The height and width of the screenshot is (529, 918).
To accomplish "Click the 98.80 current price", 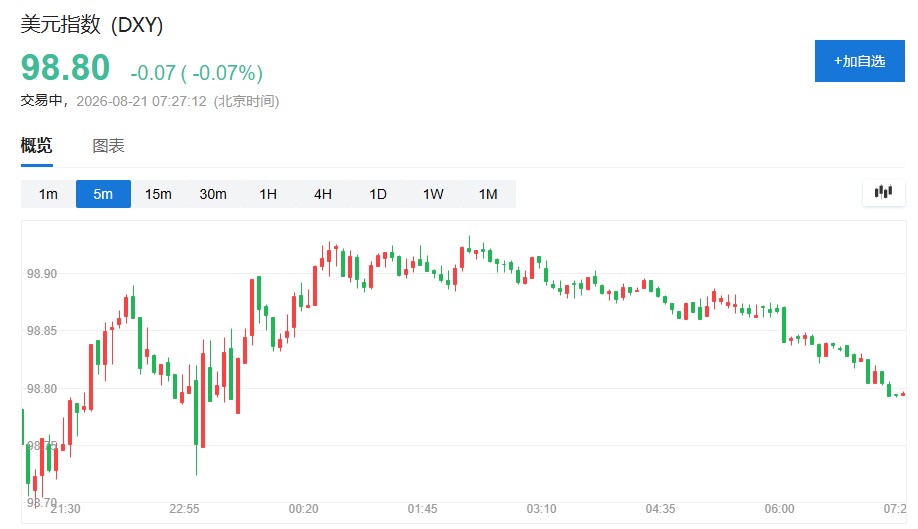I will point(66,67).
